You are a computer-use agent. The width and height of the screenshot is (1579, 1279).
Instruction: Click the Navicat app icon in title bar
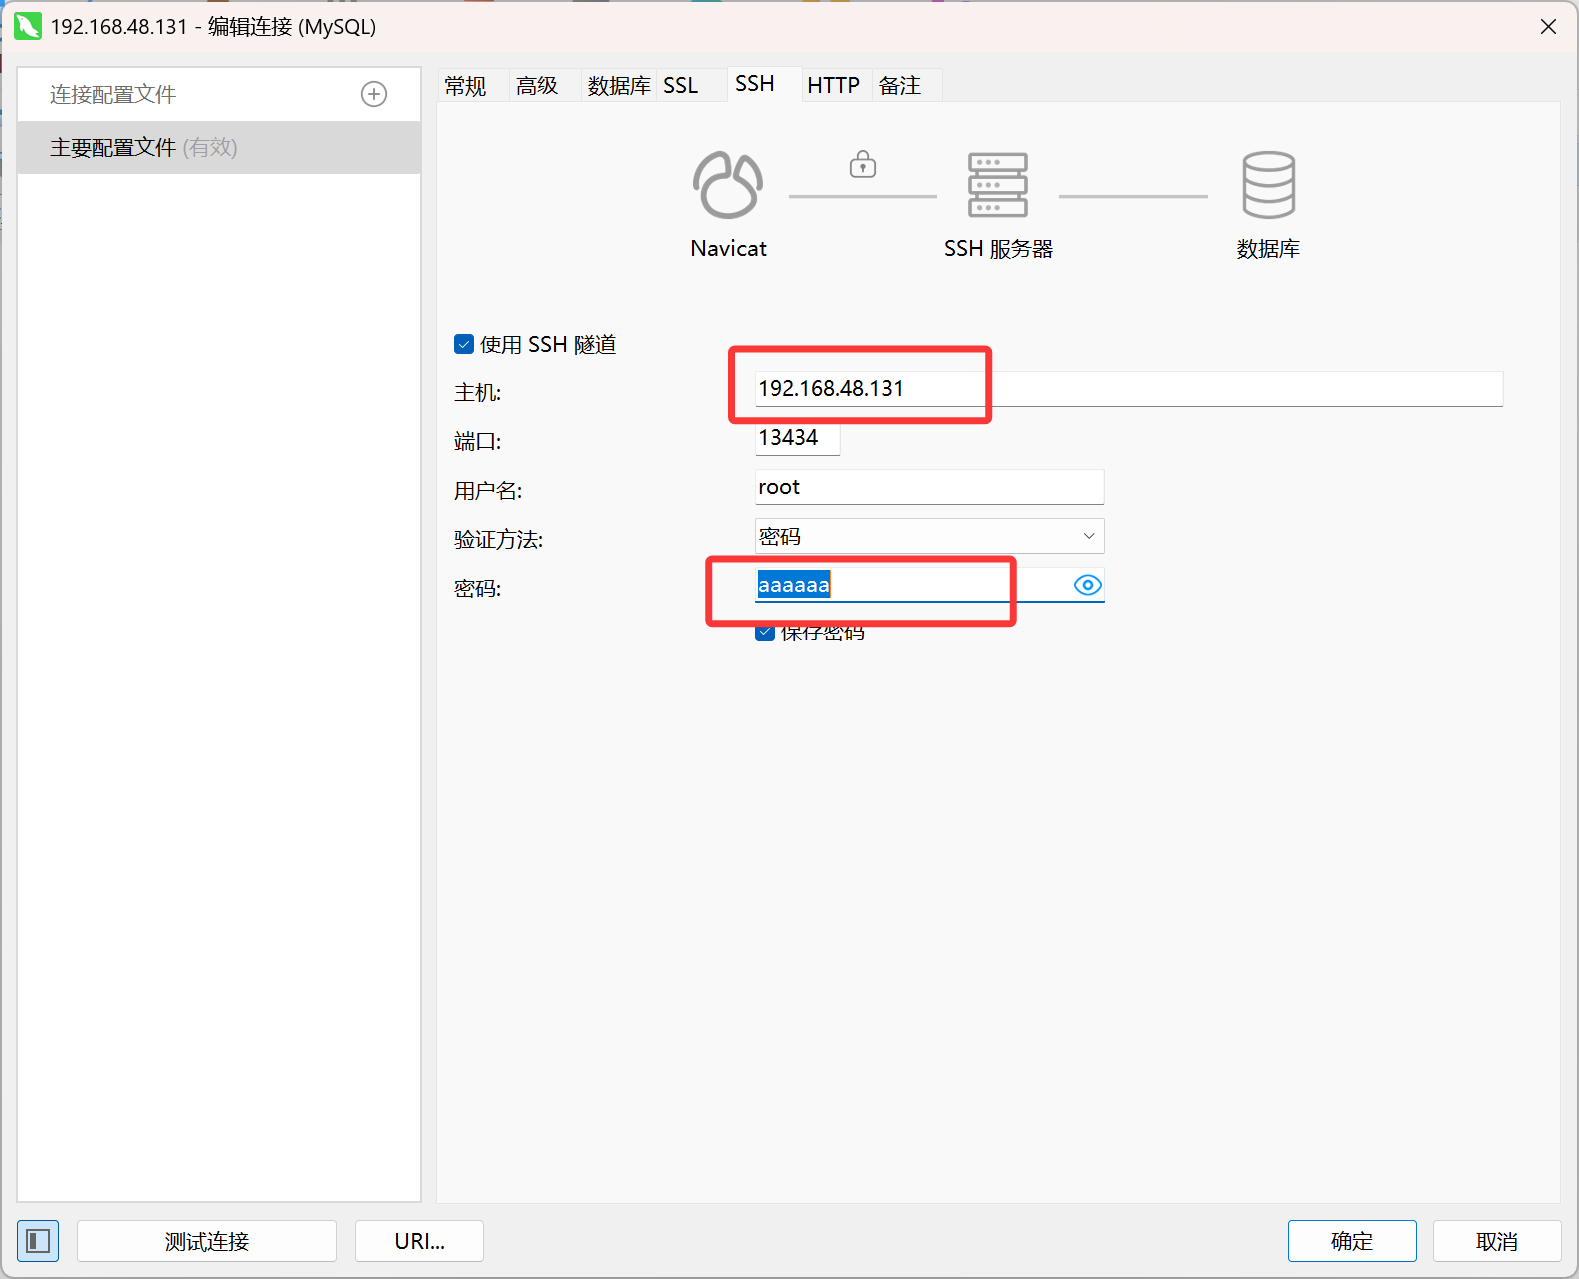(28, 26)
